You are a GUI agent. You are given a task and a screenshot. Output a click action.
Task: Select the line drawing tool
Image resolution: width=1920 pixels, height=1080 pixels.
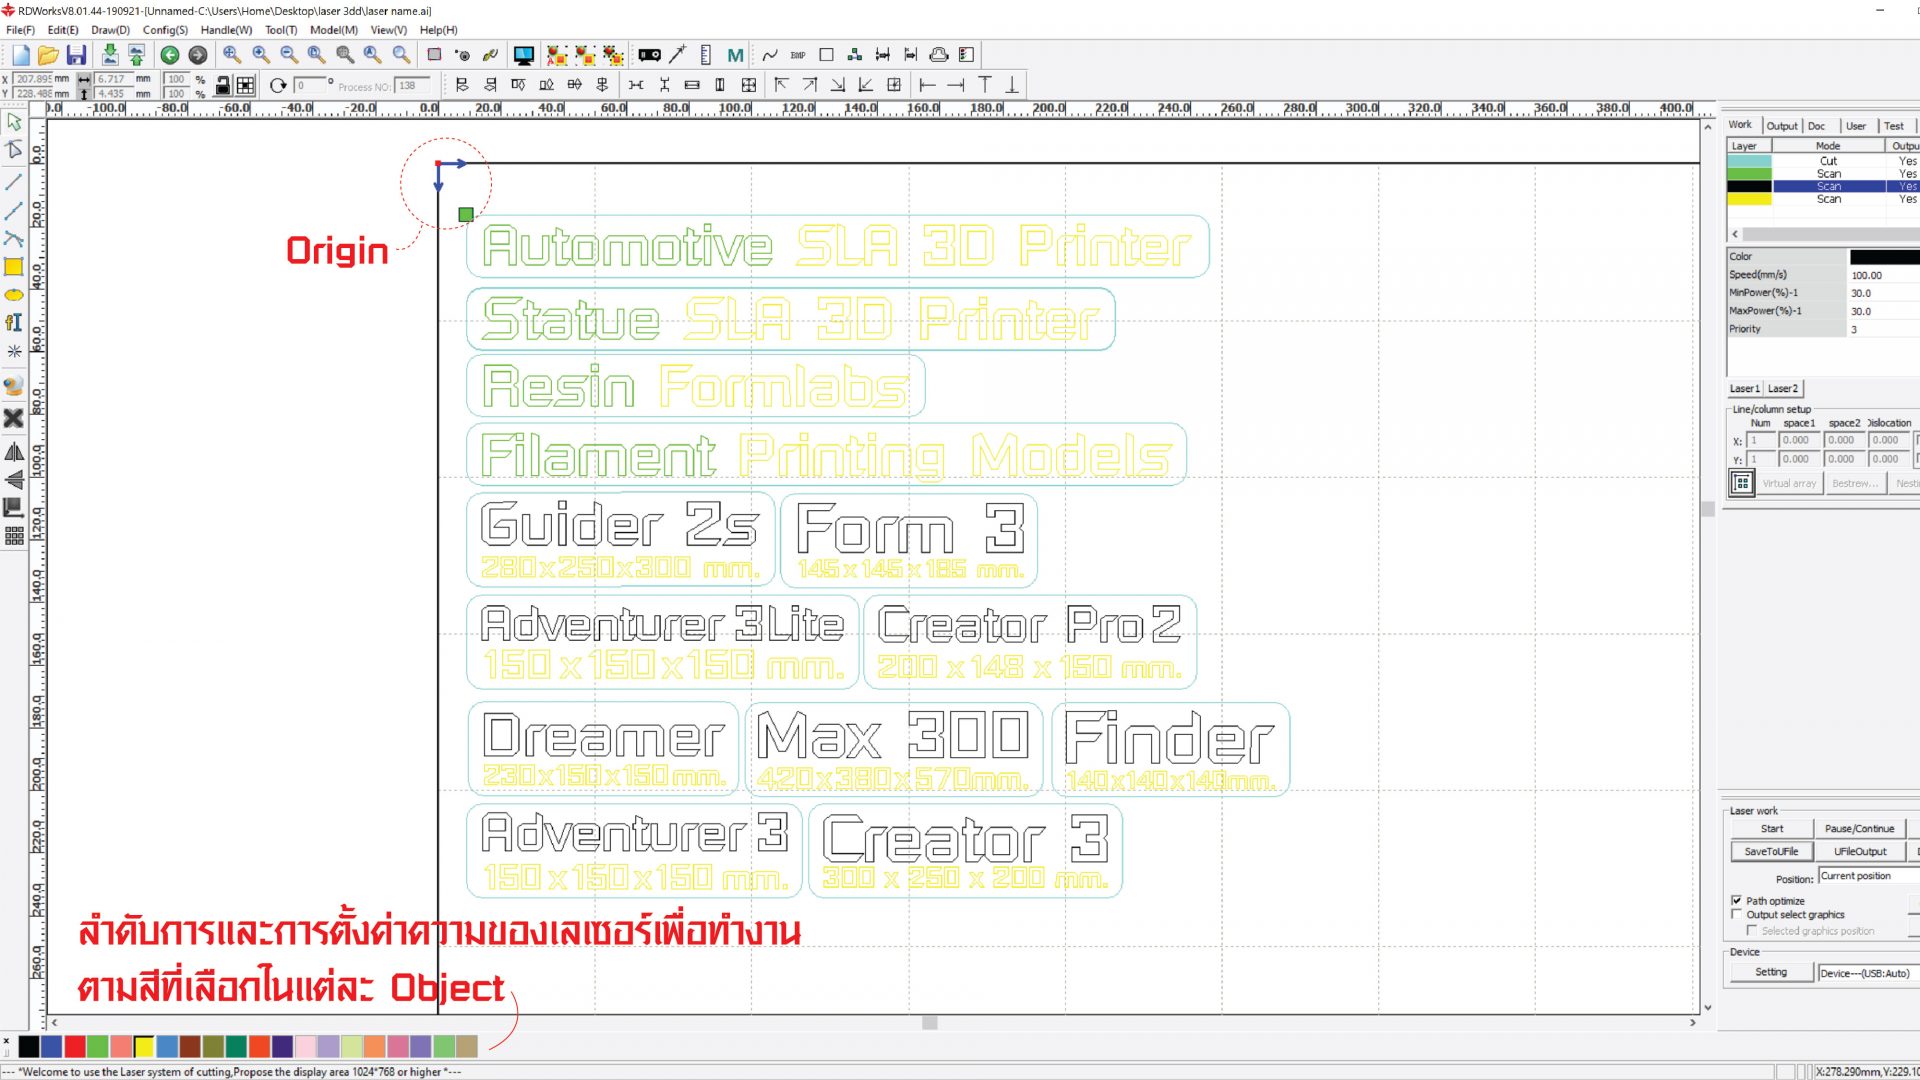point(14,182)
